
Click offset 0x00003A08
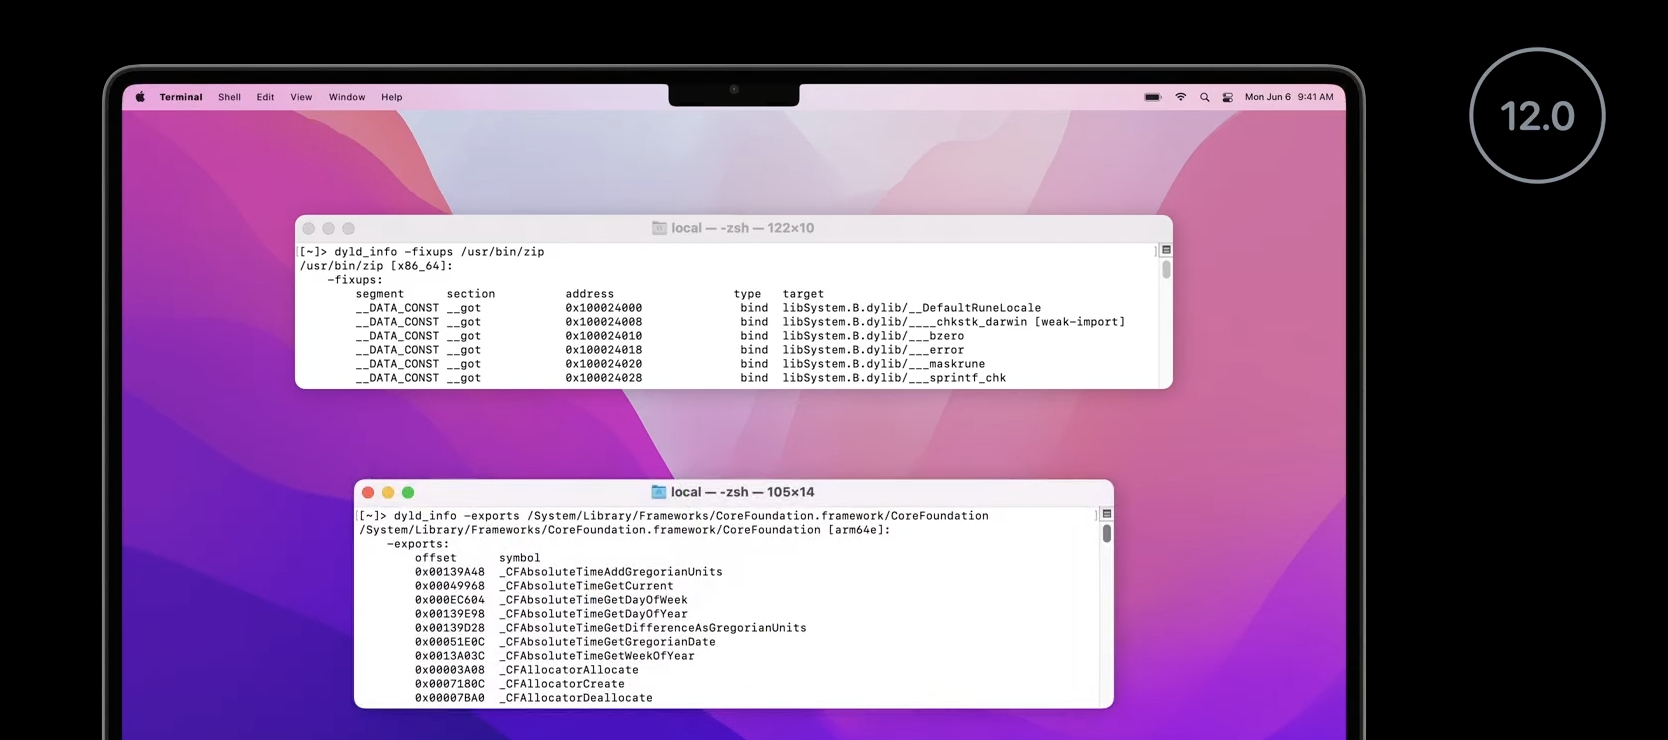click(450, 670)
